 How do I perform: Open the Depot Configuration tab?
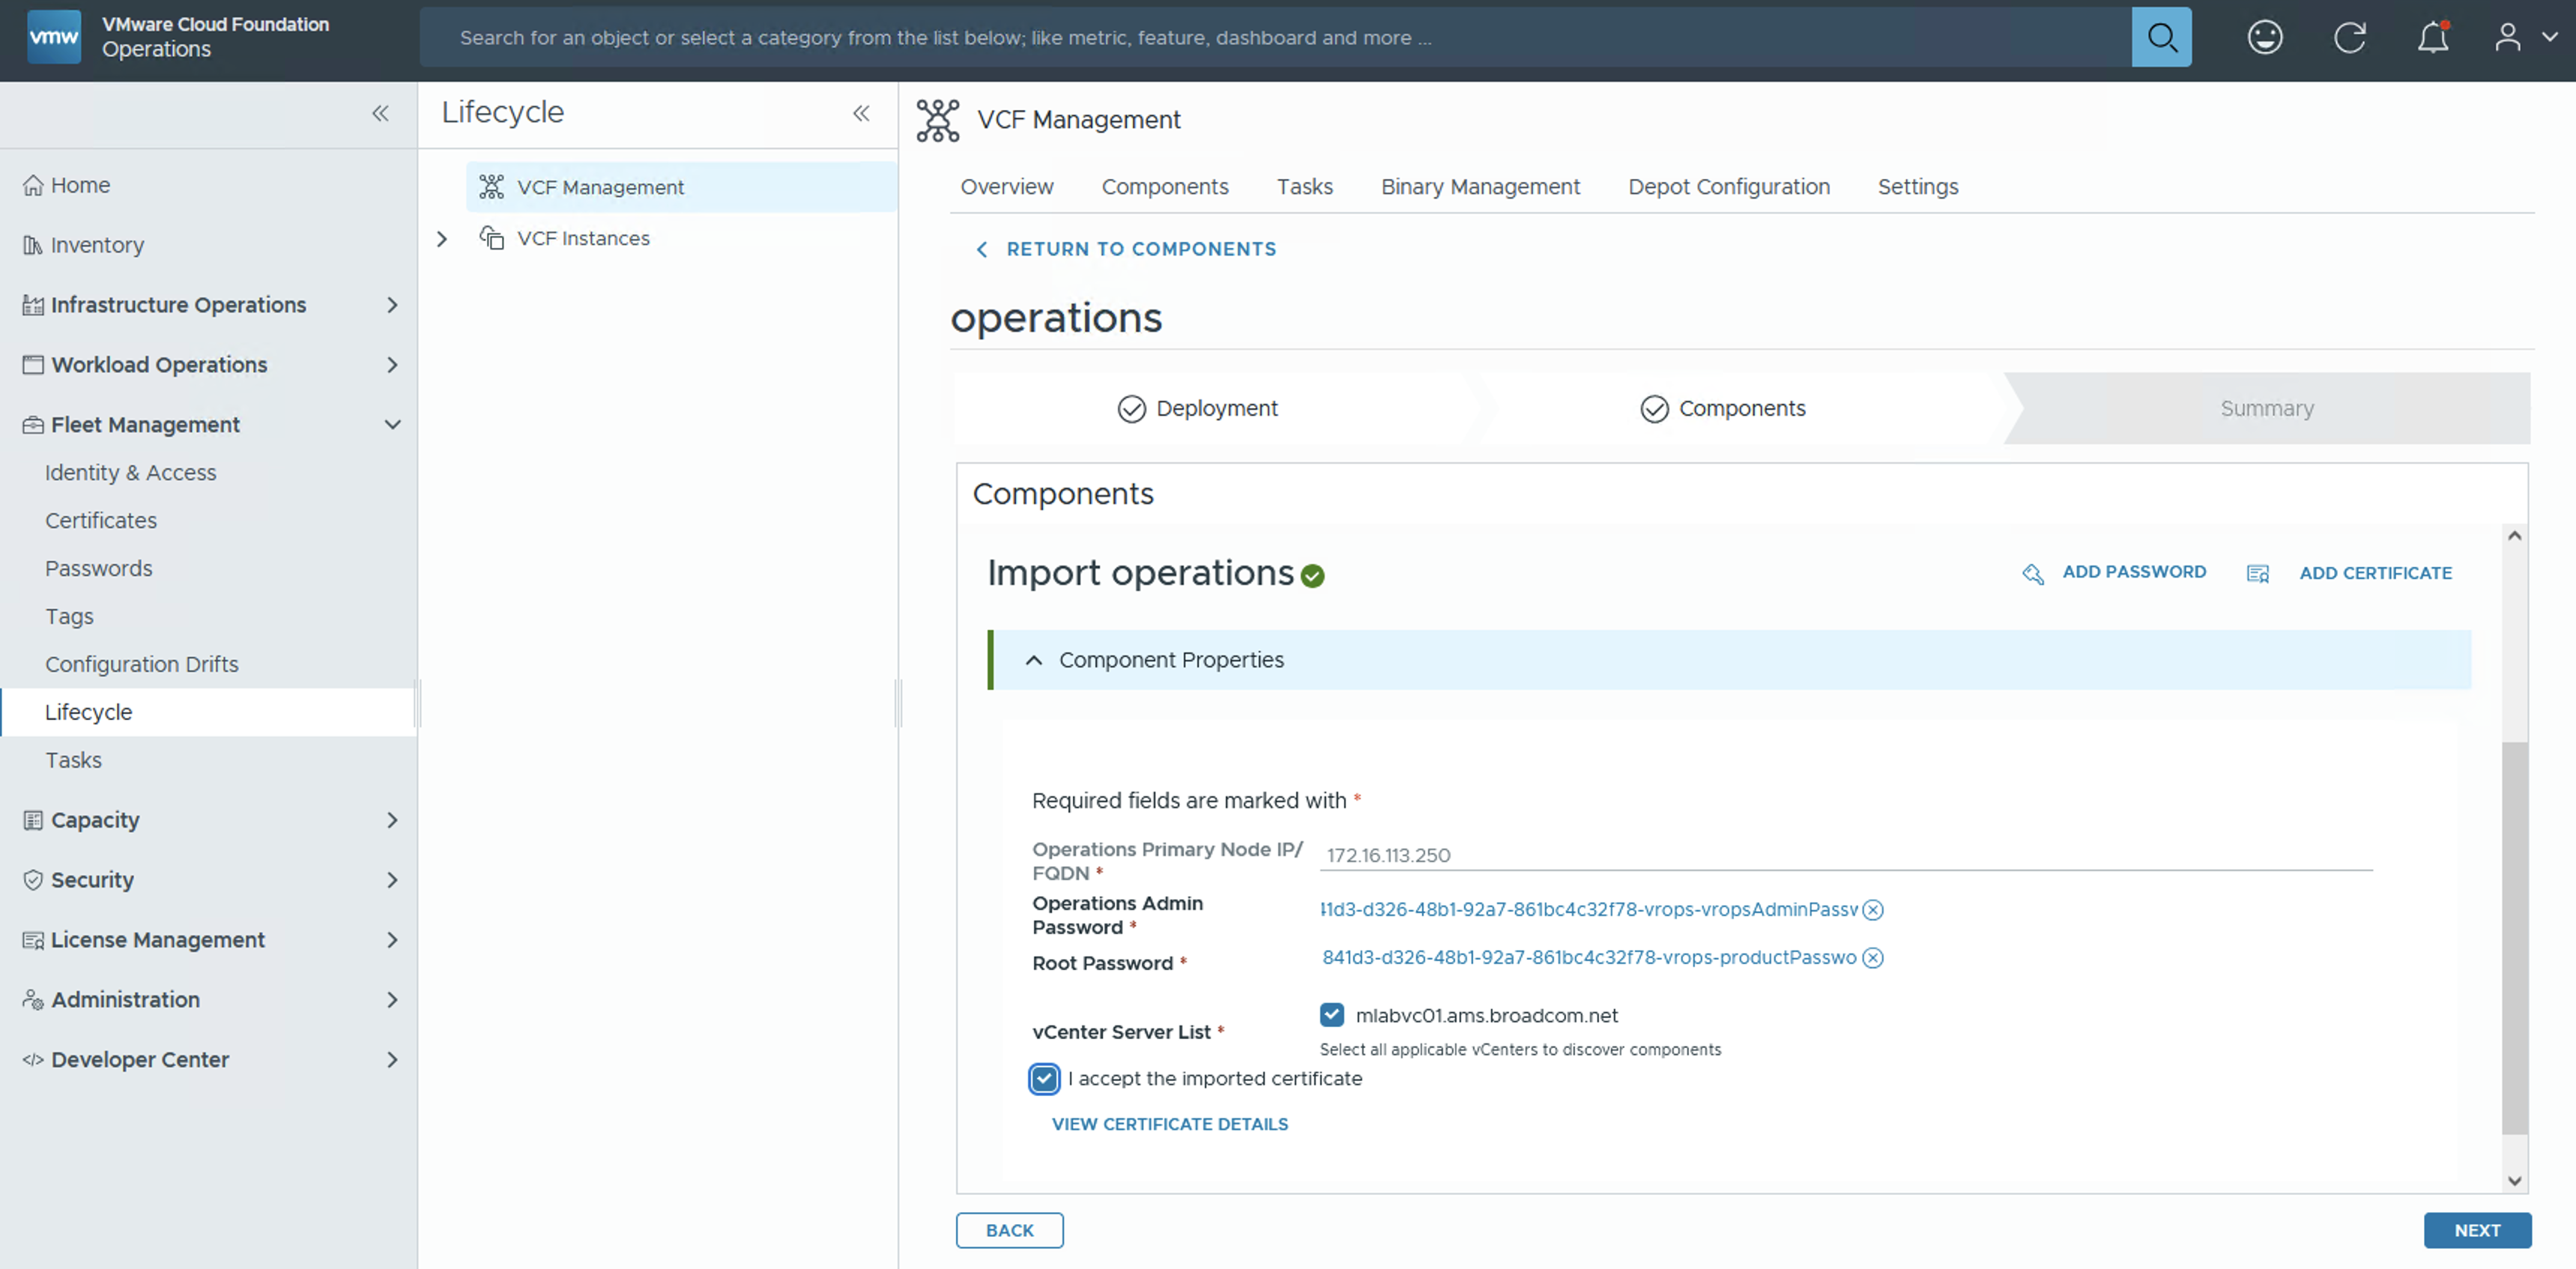1728,187
